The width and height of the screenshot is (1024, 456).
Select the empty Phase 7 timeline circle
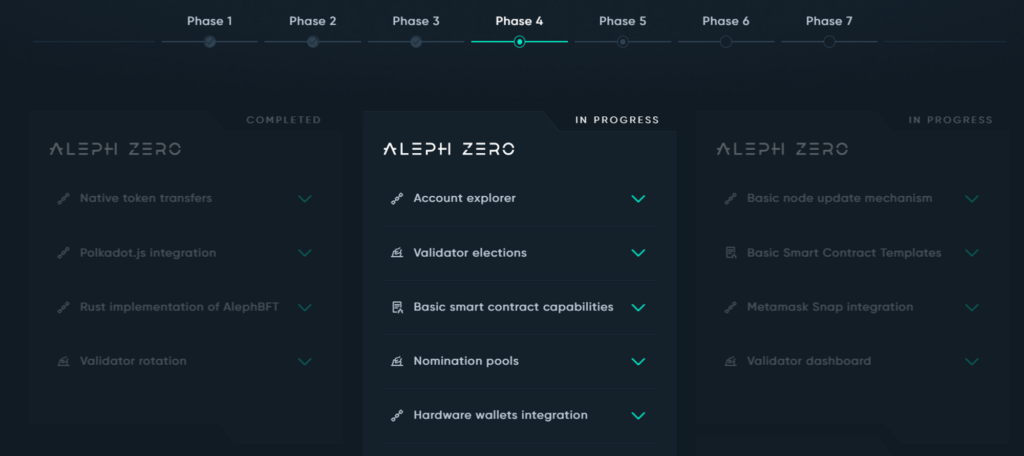(829, 42)
